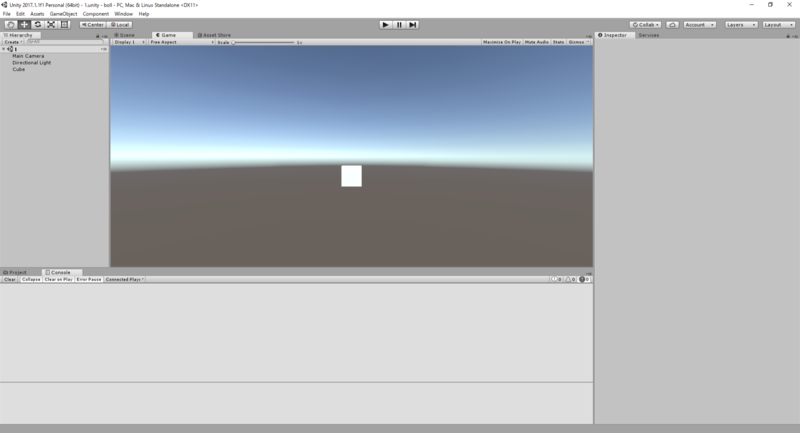Toggle Stats overlay in Game view
800x433 pixels.
click(x=558, y=42)
